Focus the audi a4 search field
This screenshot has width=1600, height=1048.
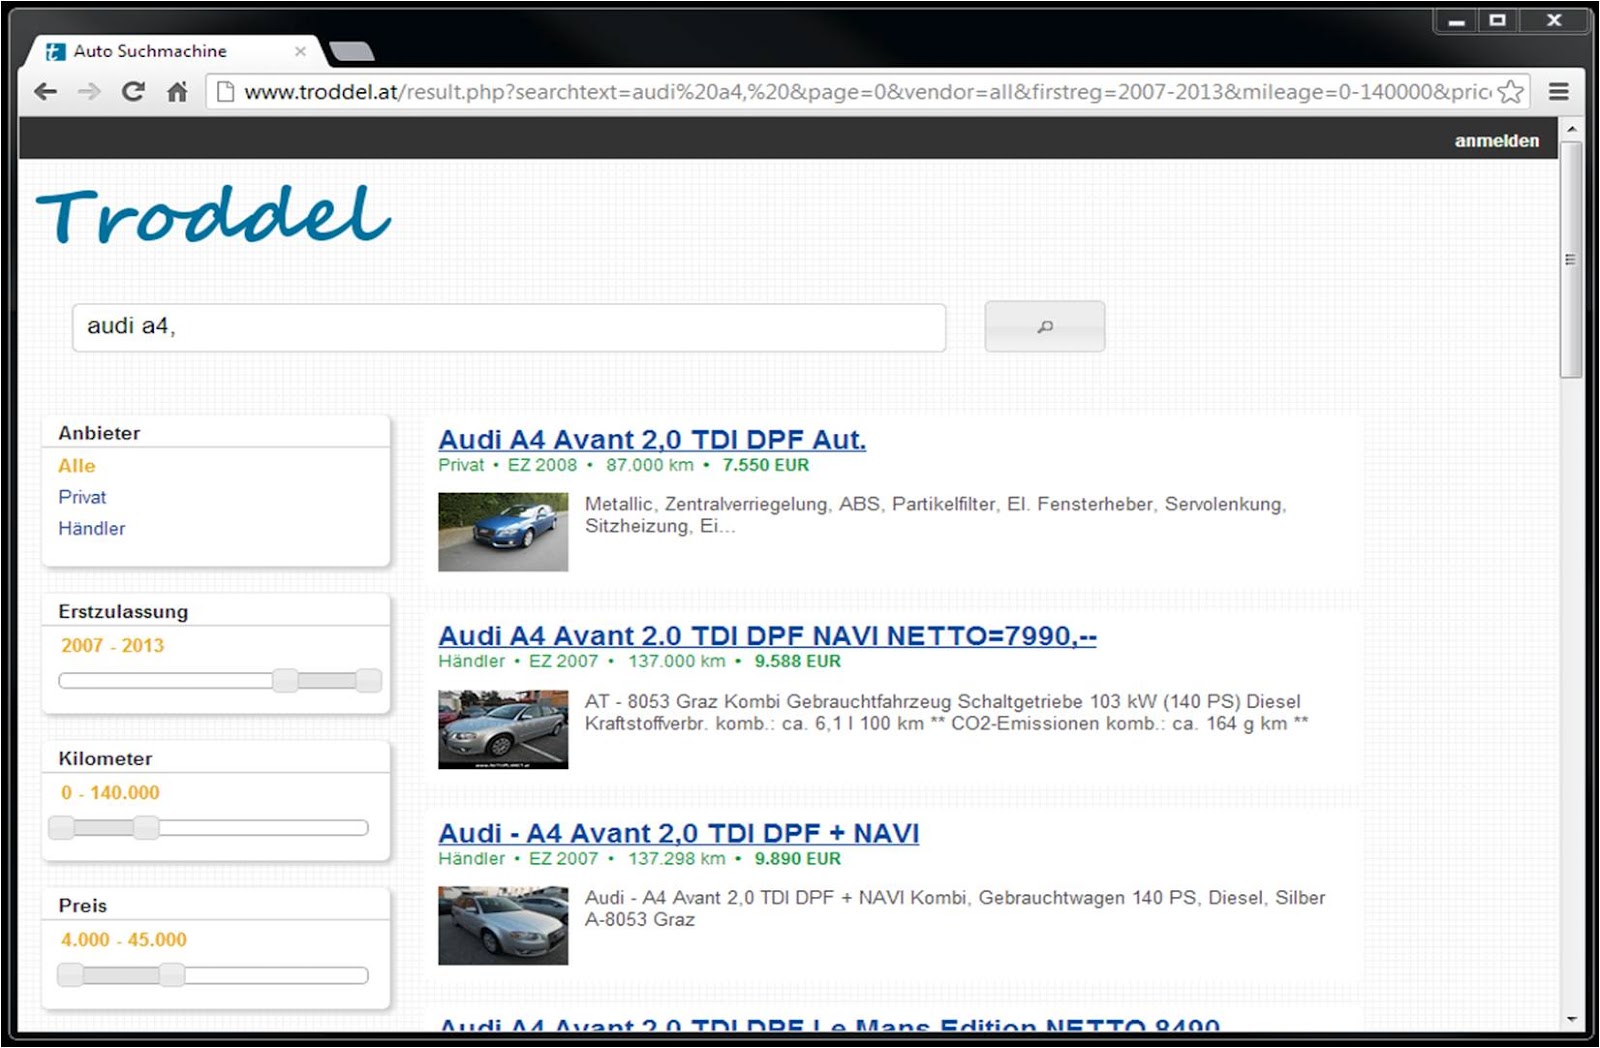coord(509,327)
